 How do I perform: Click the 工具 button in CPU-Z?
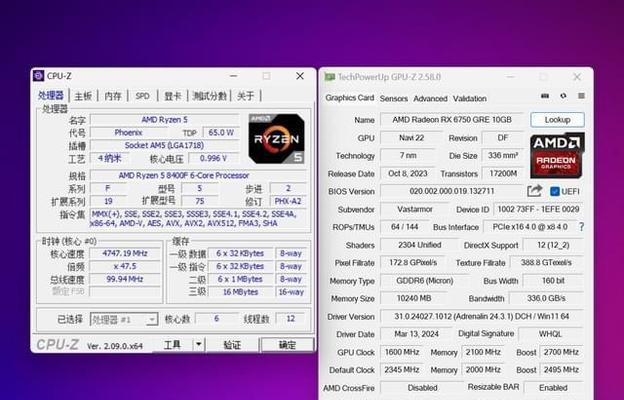[173, 345]
